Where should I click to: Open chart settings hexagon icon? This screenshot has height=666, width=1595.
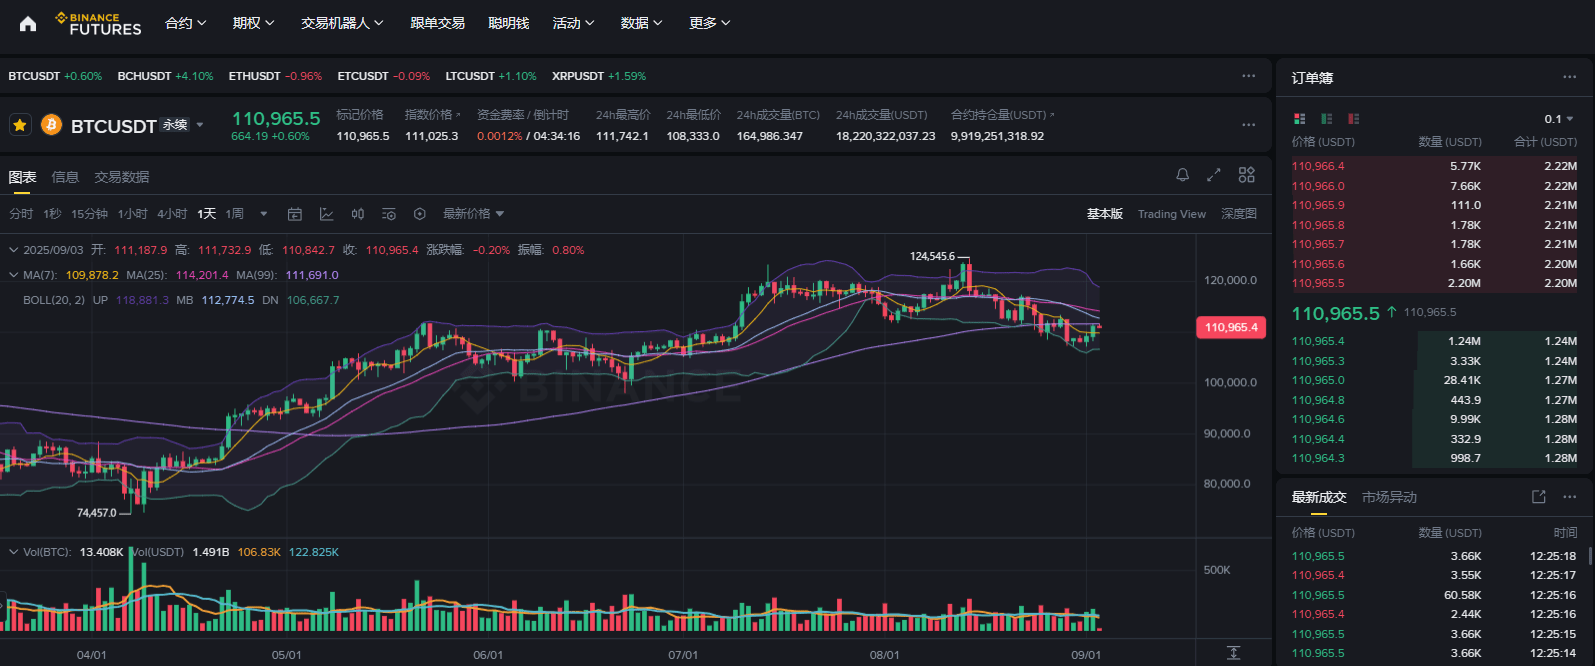420,214
